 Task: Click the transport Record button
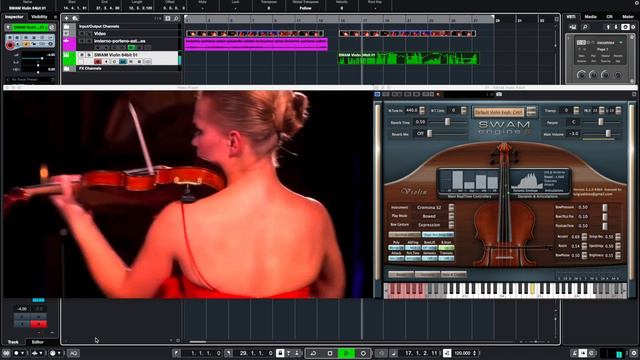coord(363,353)
